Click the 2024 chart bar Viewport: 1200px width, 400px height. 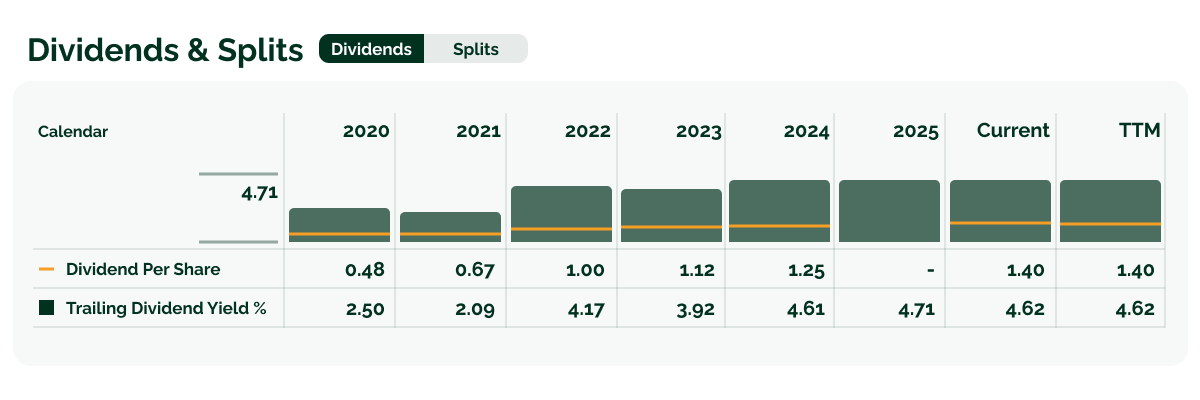pyautogui.click(x=779, y=210)
